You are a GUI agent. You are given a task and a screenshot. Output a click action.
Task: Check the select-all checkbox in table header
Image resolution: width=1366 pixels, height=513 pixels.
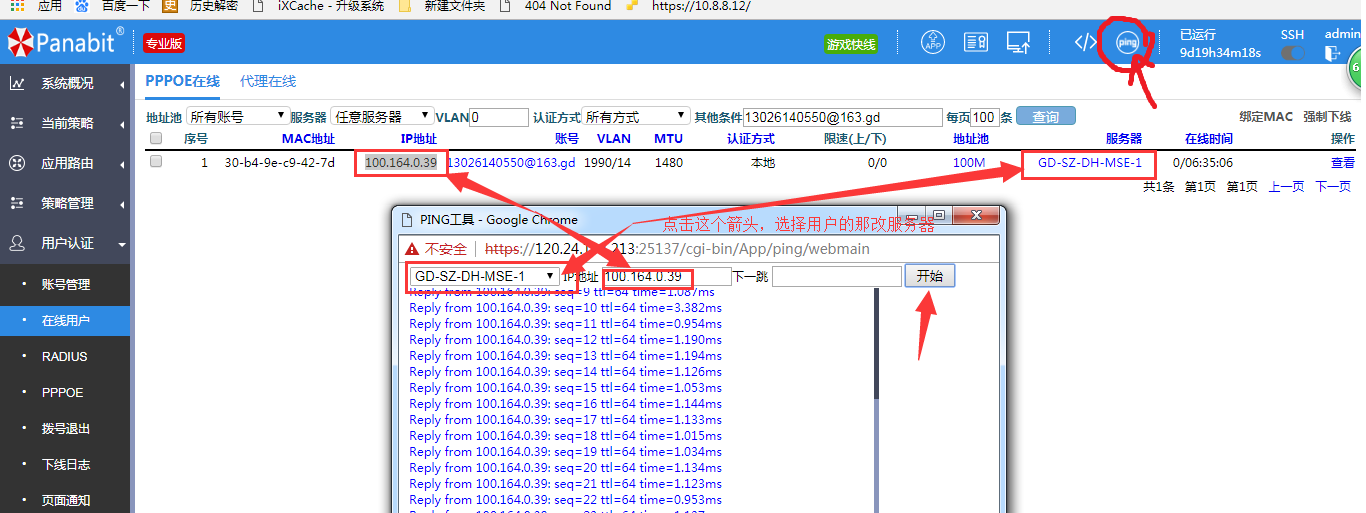tap(156, 139)
